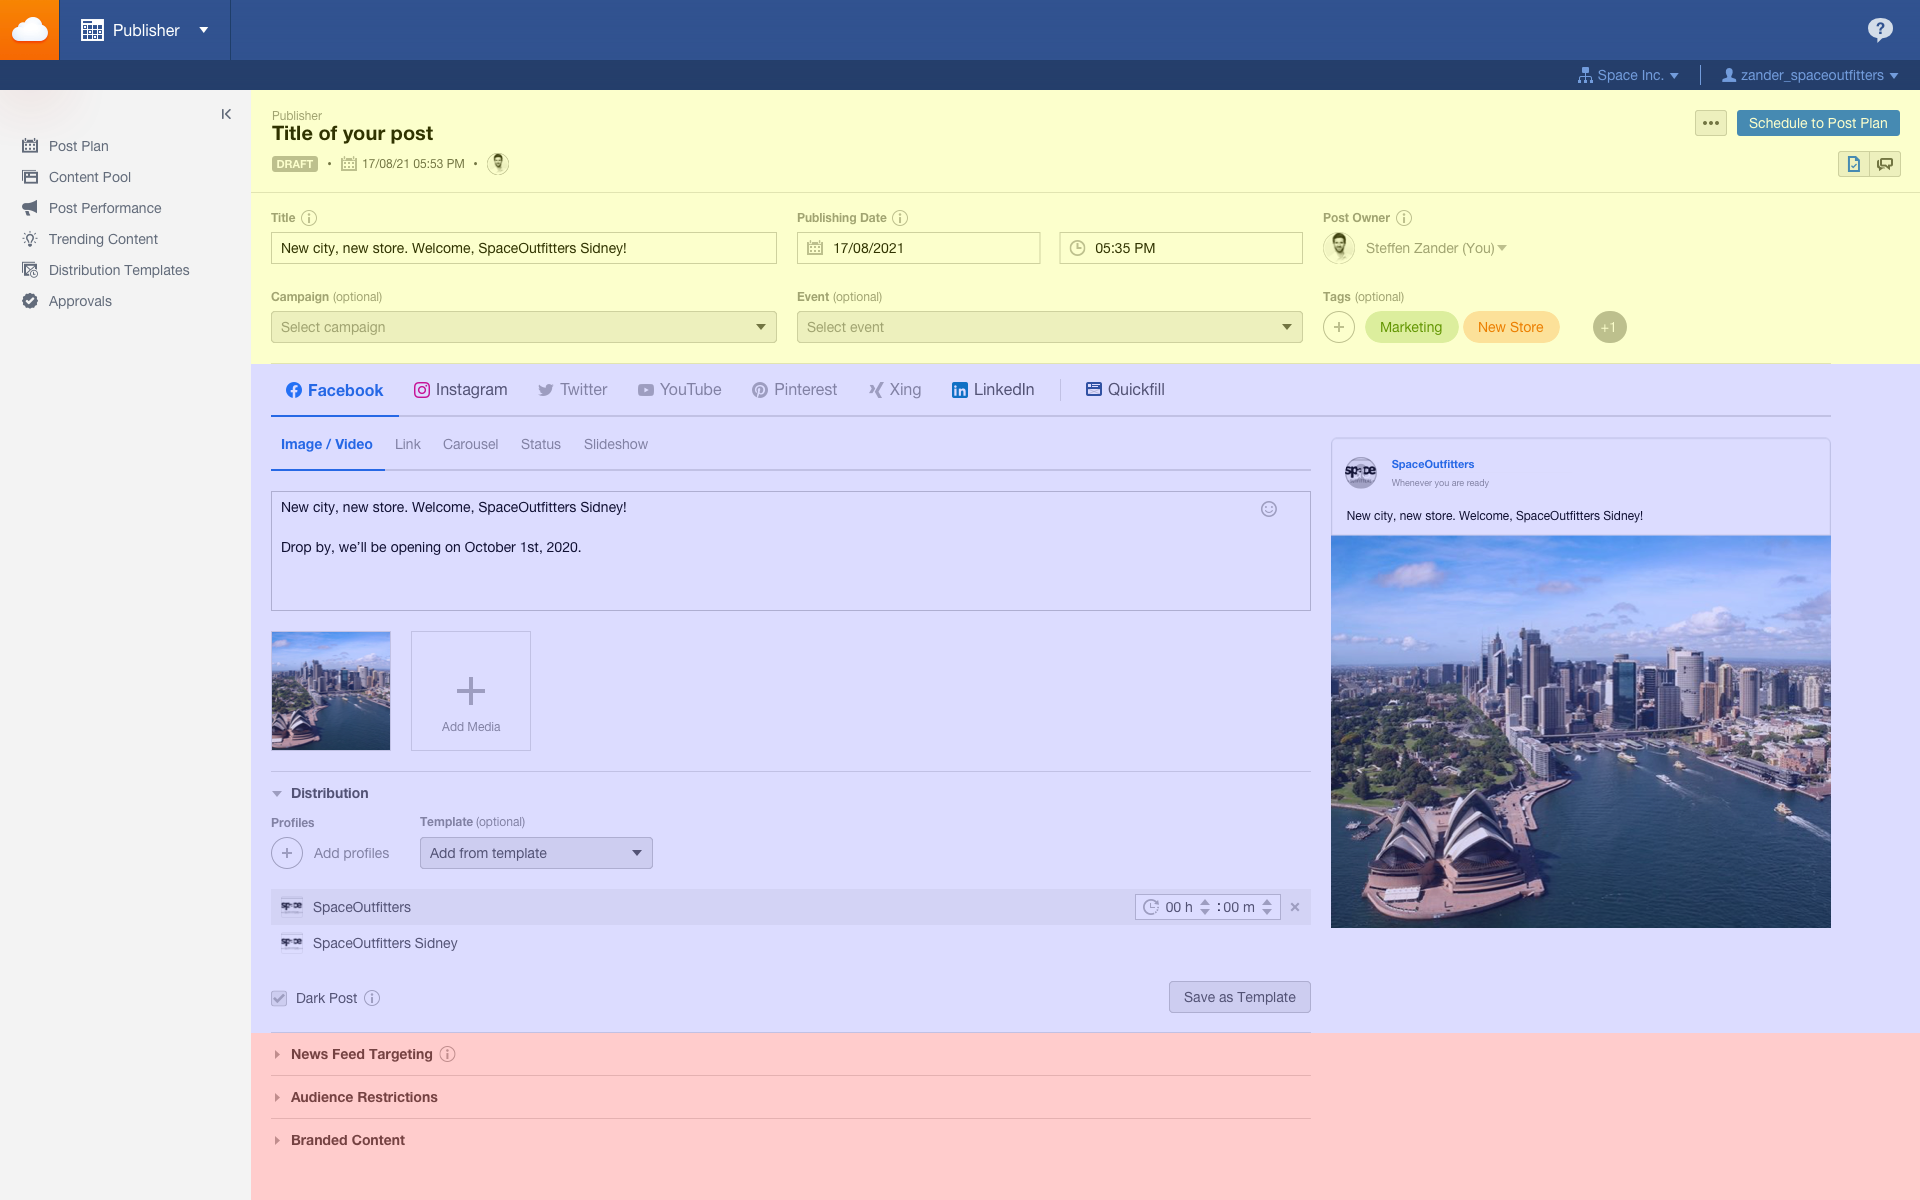1920x1200 pixels.
Task: Click the Title info icon
Action: pyautogui.click(x=309, y=218)
